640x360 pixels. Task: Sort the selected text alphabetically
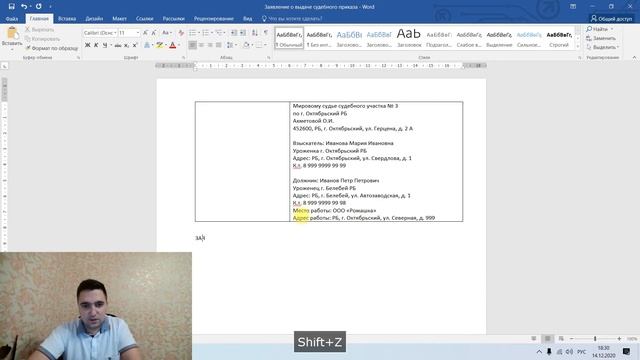pyautogui.click(x=255, y=33)
